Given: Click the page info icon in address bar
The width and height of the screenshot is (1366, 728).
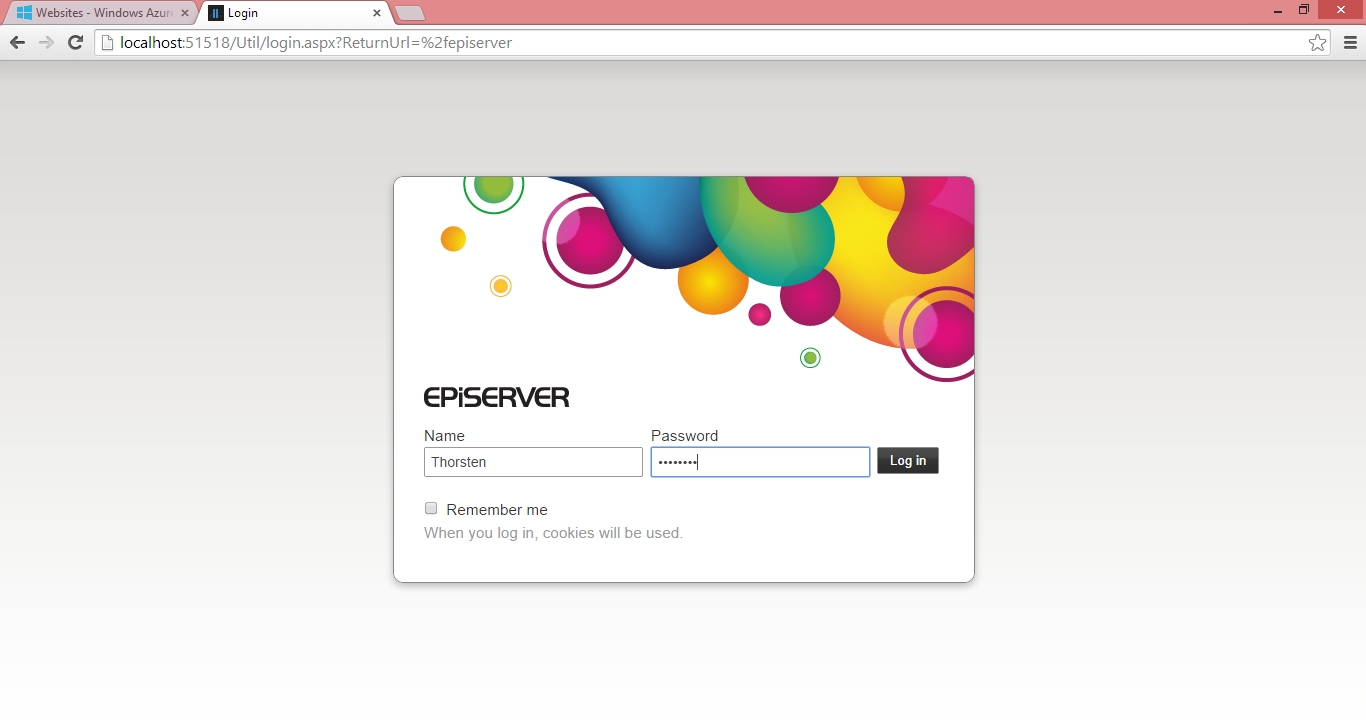Looking at the screenshot, I should click(x=107, y=43).
